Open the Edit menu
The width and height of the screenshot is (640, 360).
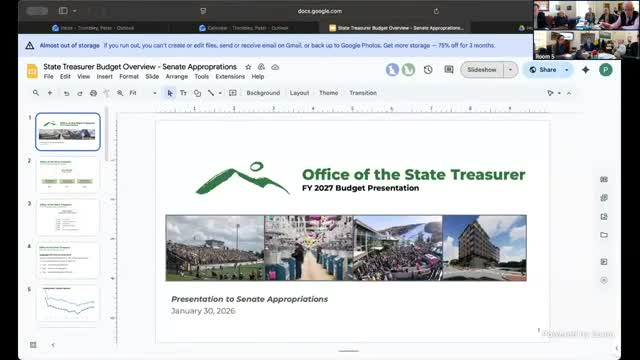click(x=65, y=77)
